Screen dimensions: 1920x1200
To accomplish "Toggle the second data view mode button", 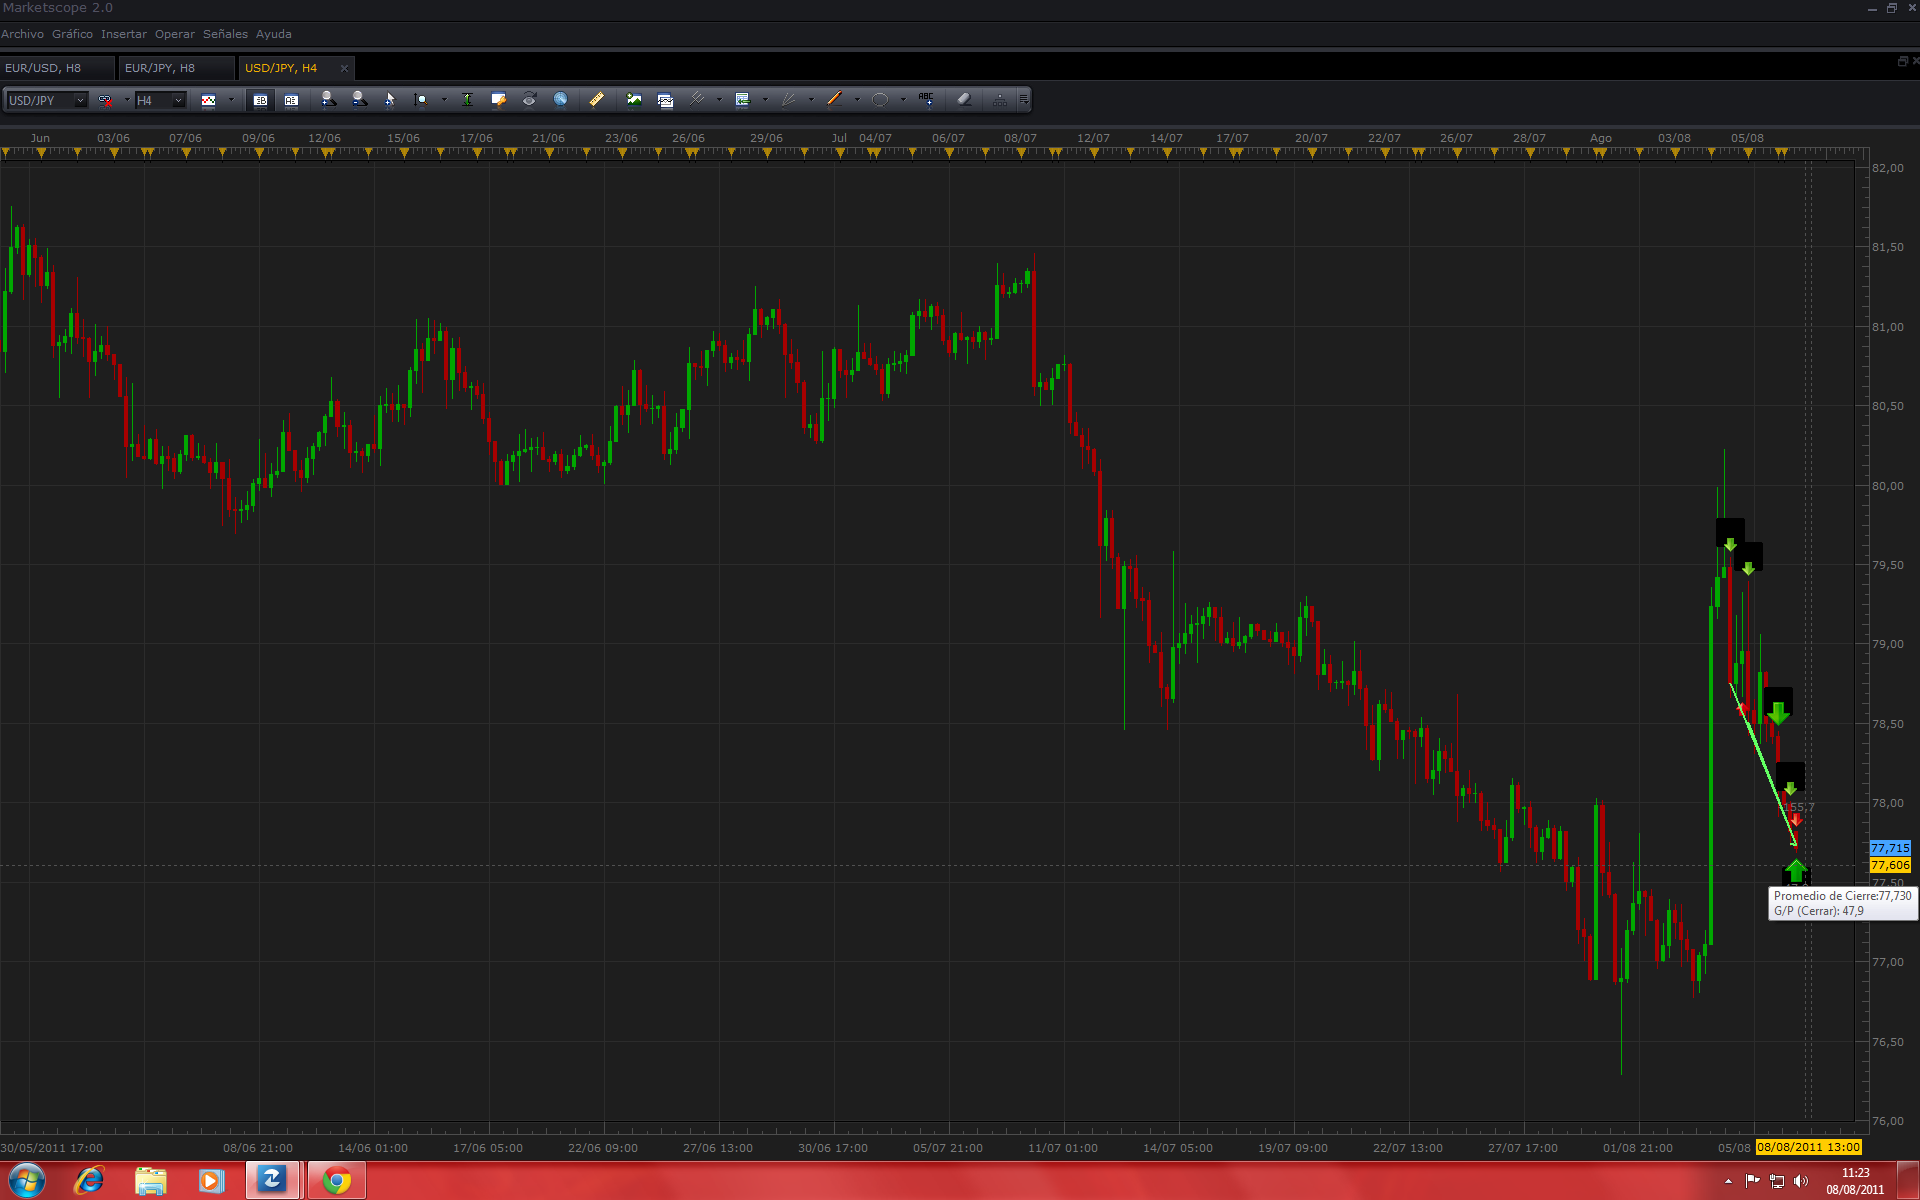I will click(291, 100).
